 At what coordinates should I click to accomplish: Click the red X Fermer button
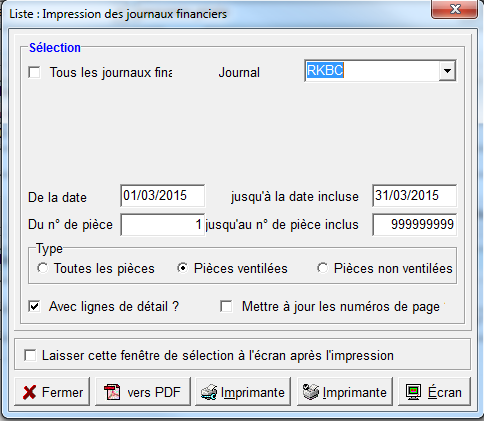pos(52,392)
